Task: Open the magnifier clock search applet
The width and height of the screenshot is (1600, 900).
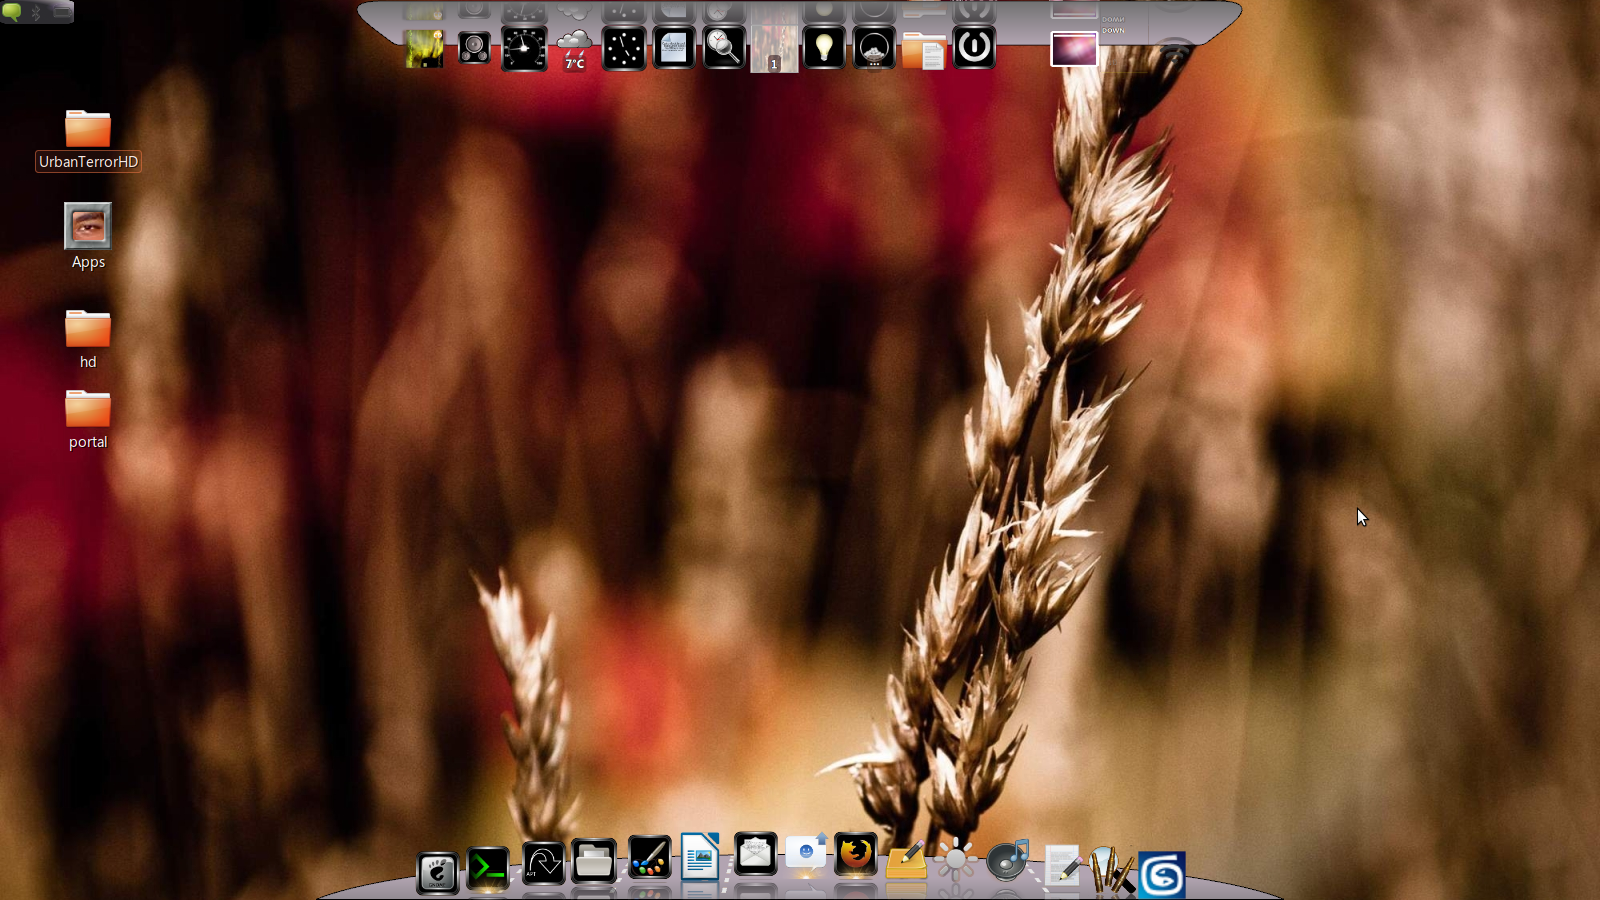Action: 723,47
